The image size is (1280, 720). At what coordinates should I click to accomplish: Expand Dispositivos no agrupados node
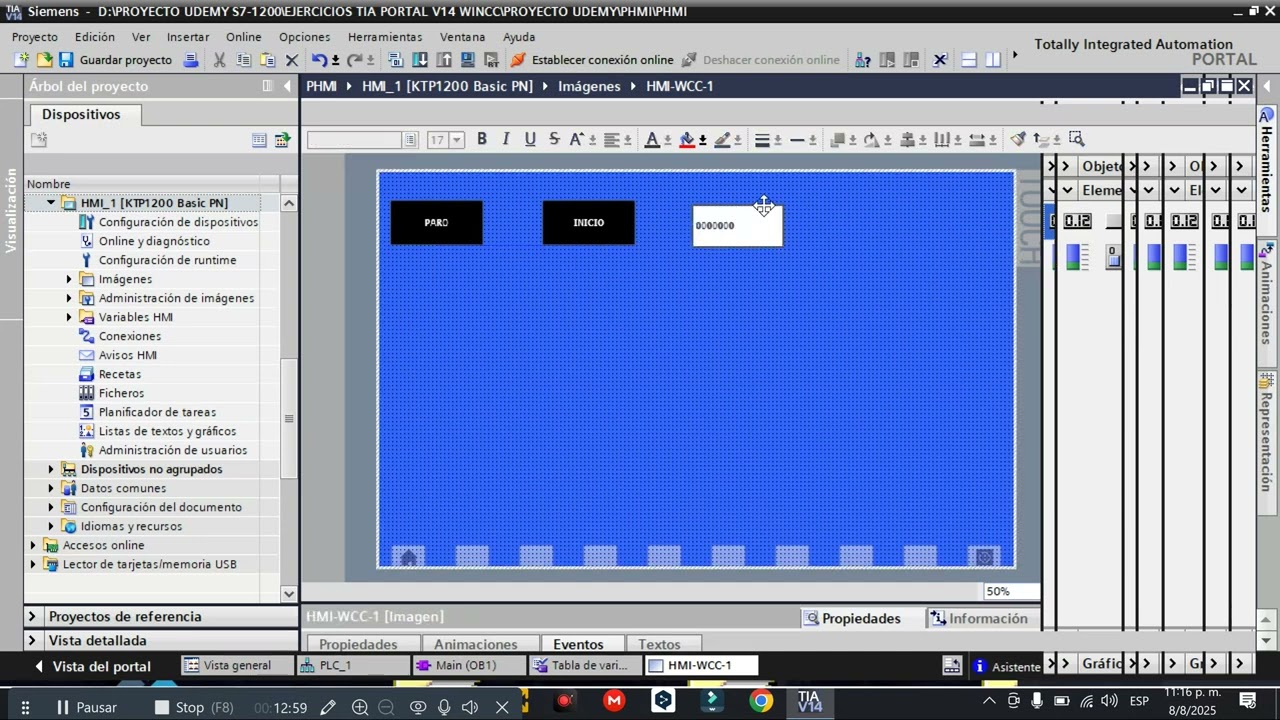point(51,469)
